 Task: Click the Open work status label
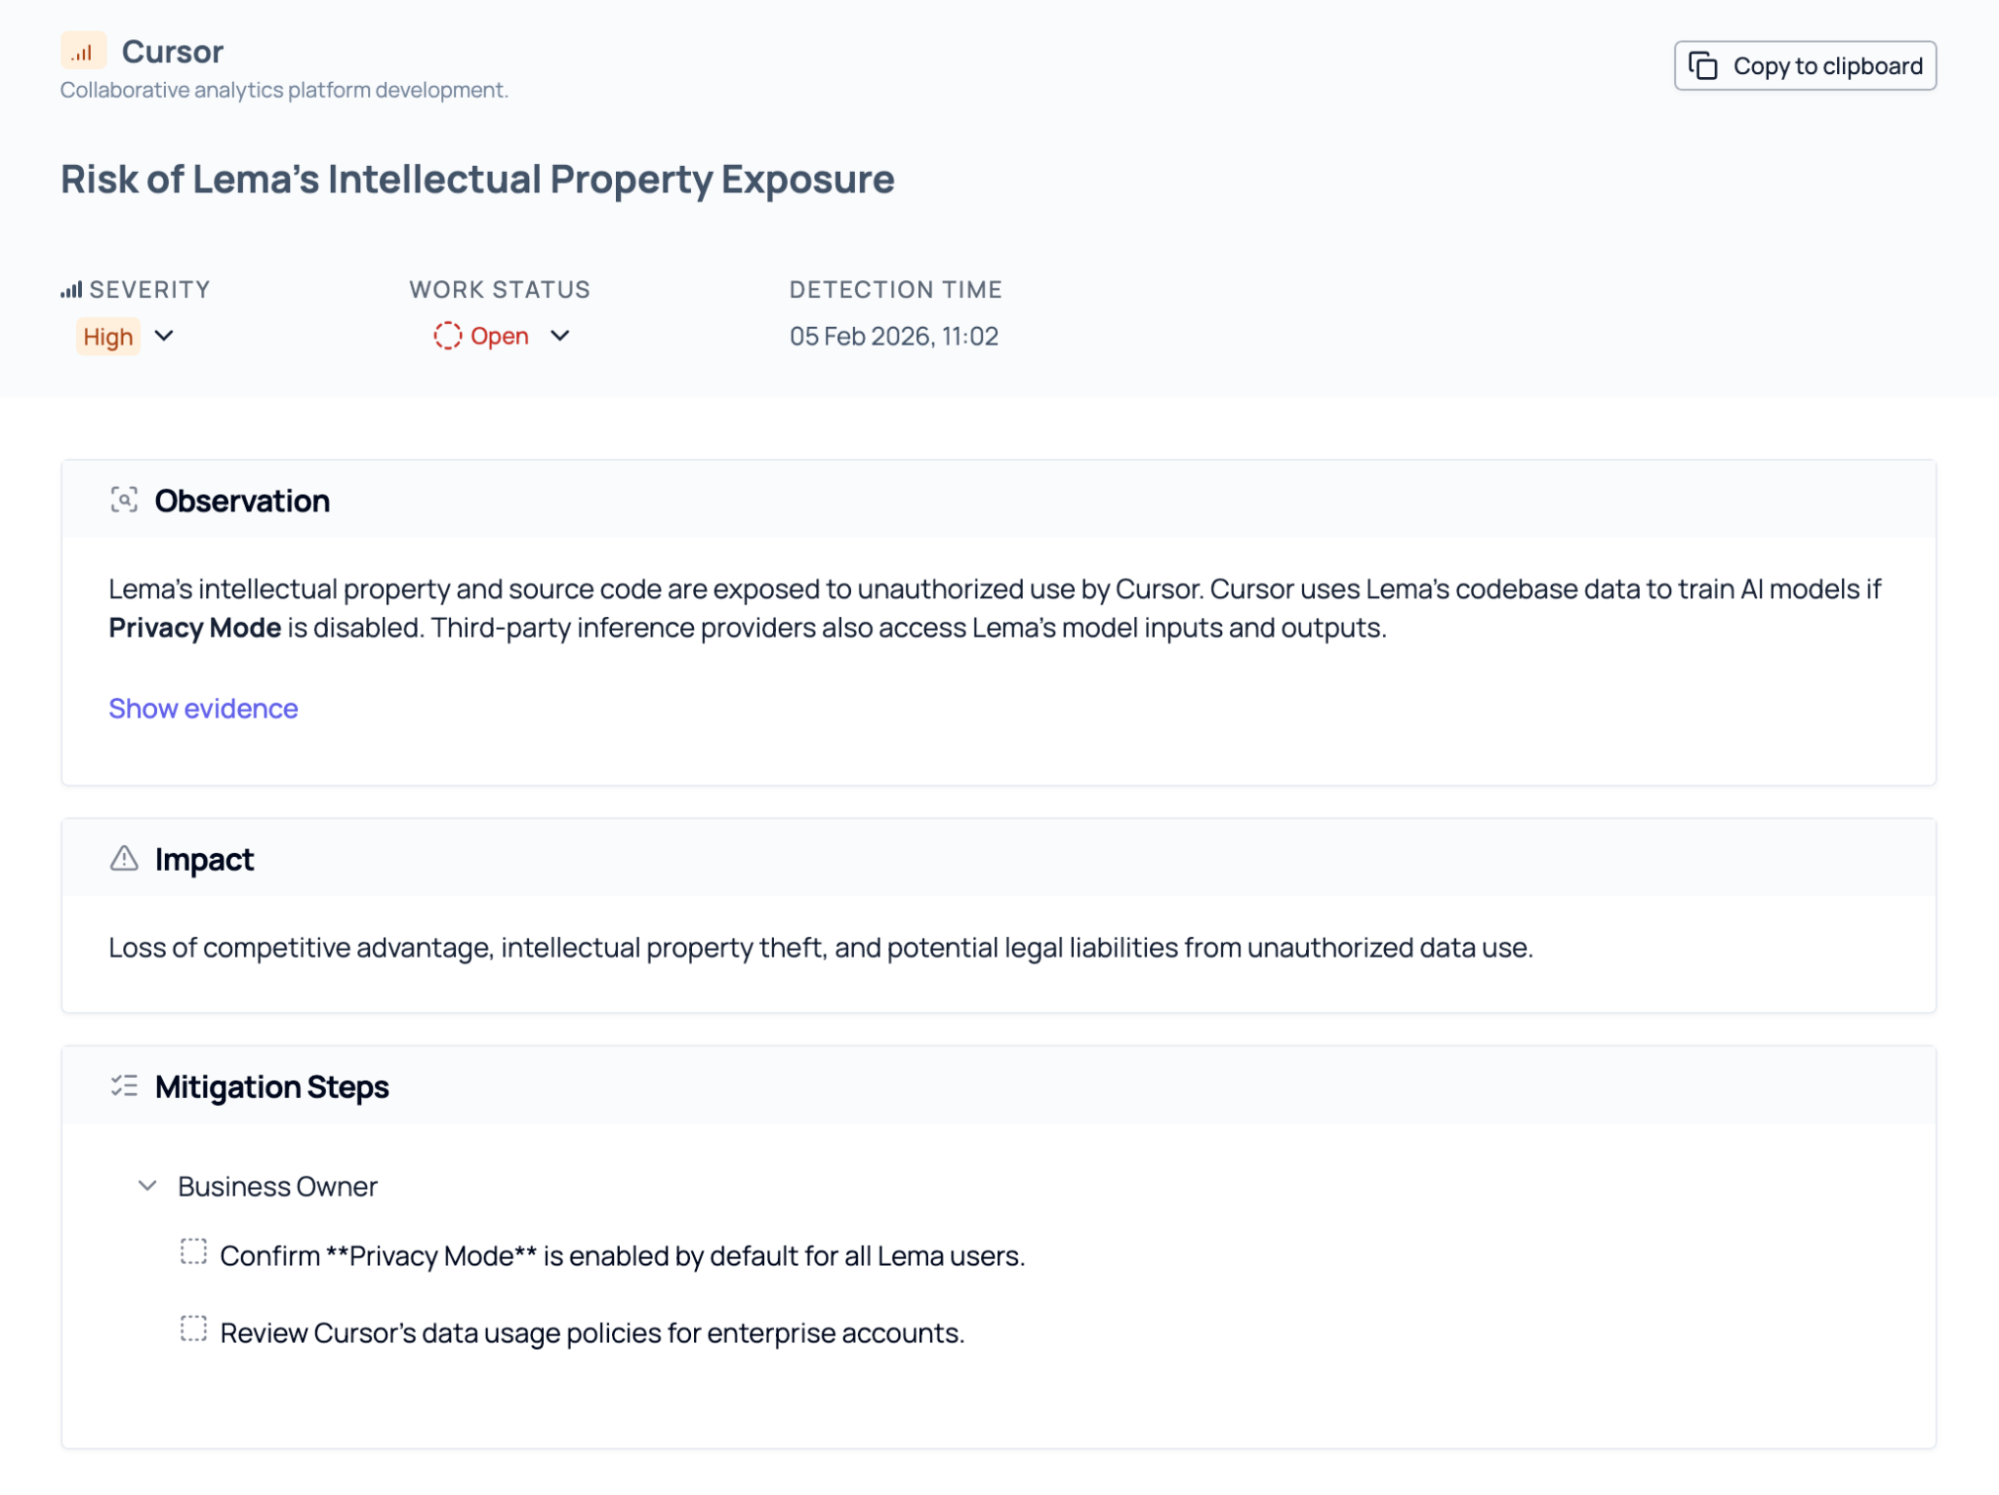(499, 336)
